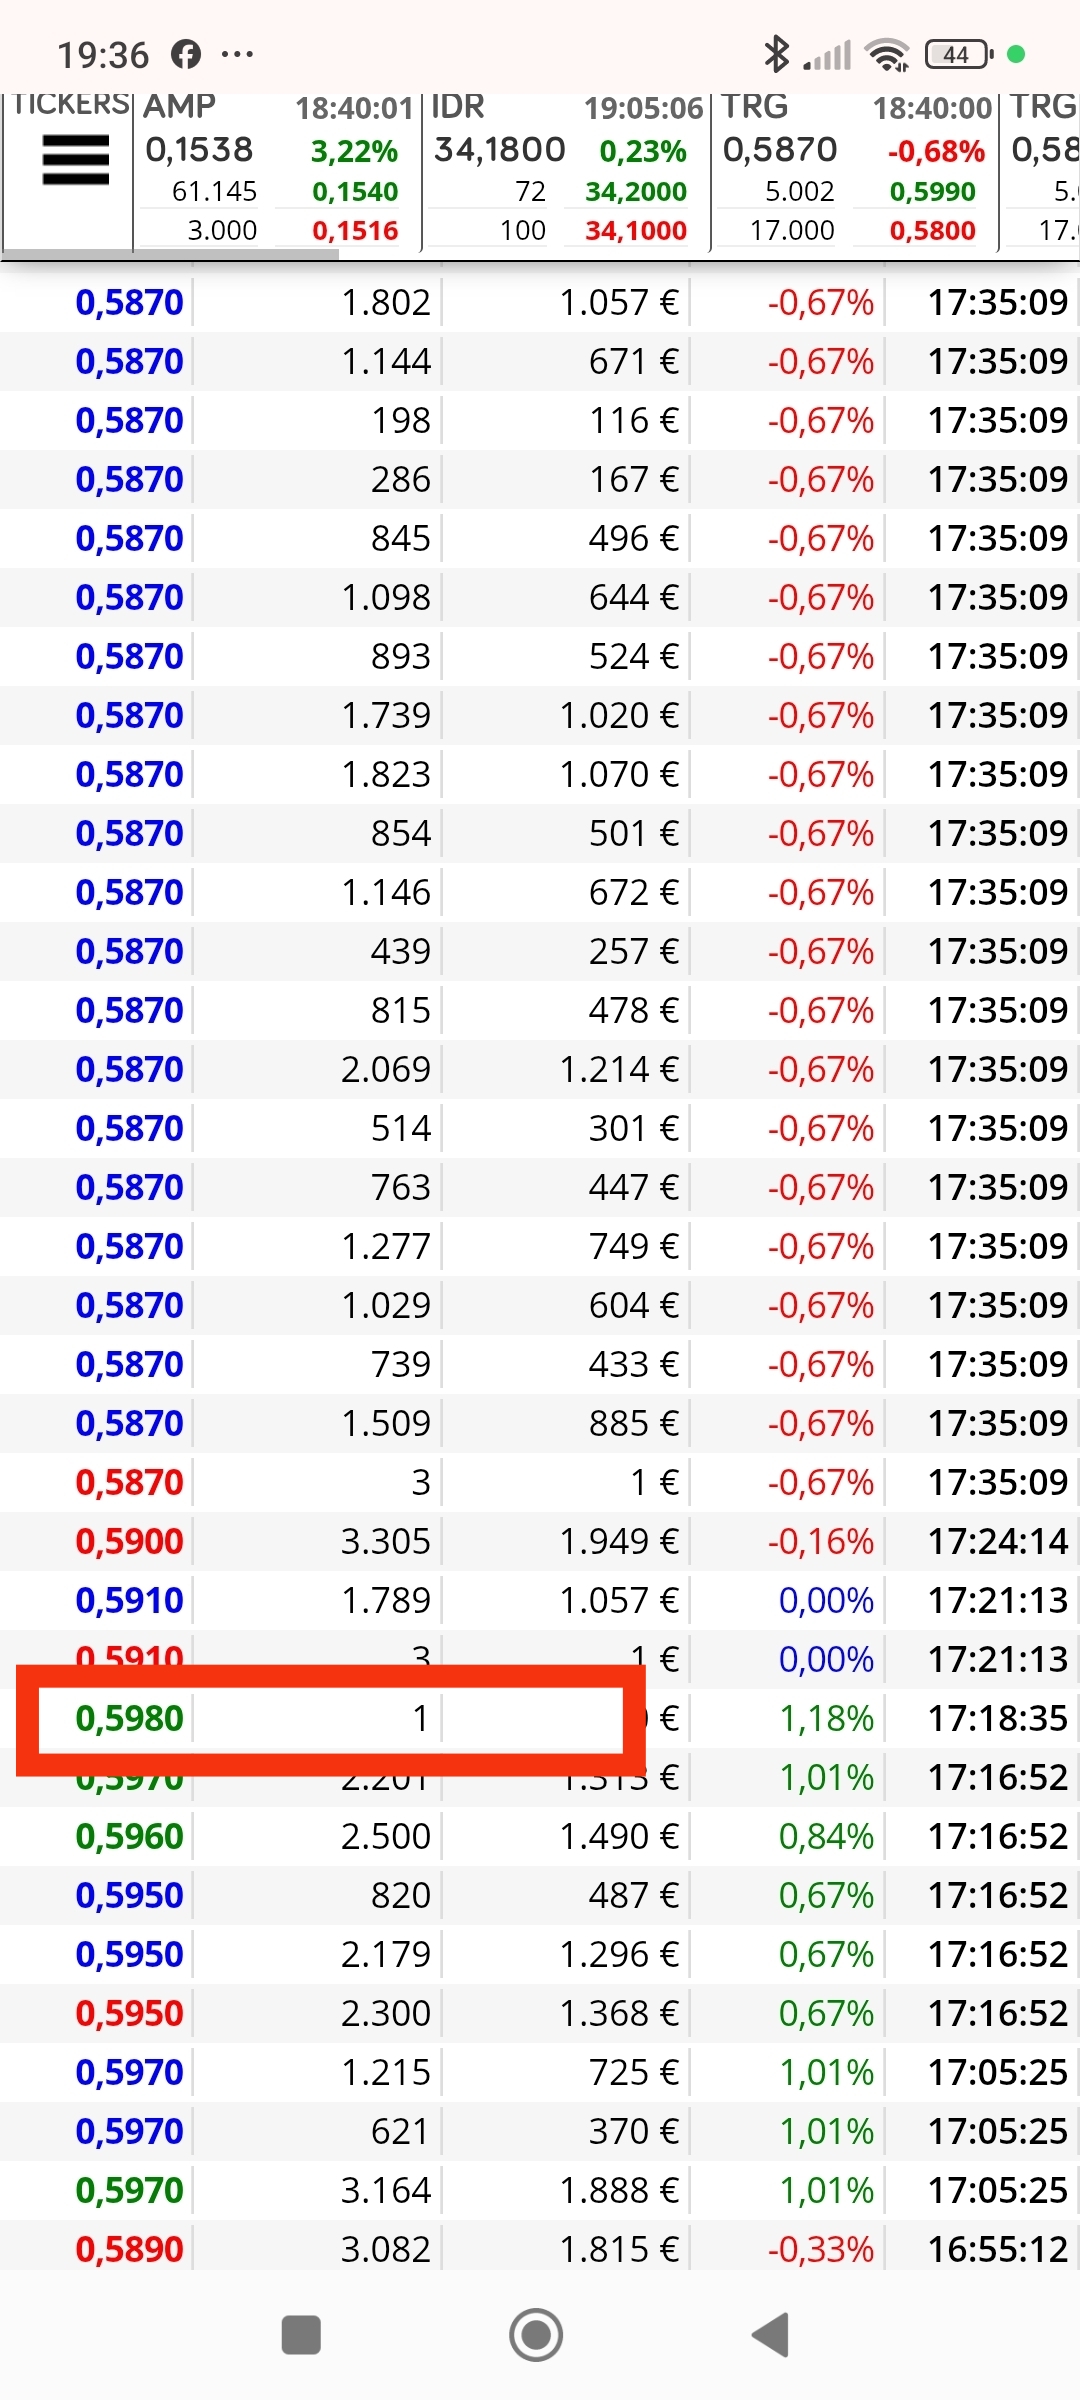The width and height of the screenshot is (1080, 2400).
Task: Tap the volume cell 1.509
Action: [386, 1423]
